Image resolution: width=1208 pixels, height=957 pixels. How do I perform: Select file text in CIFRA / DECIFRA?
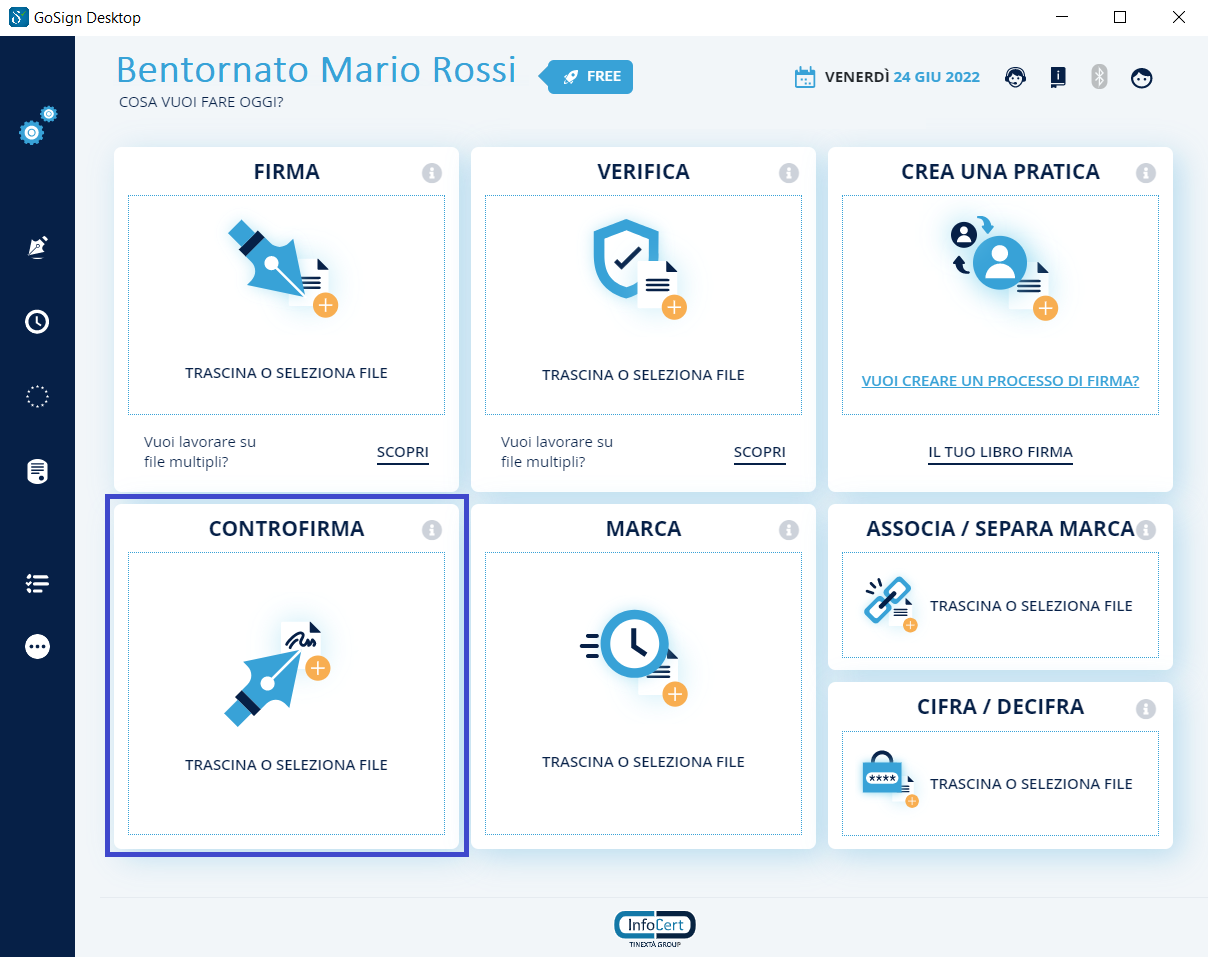[x=1031, y=784]
